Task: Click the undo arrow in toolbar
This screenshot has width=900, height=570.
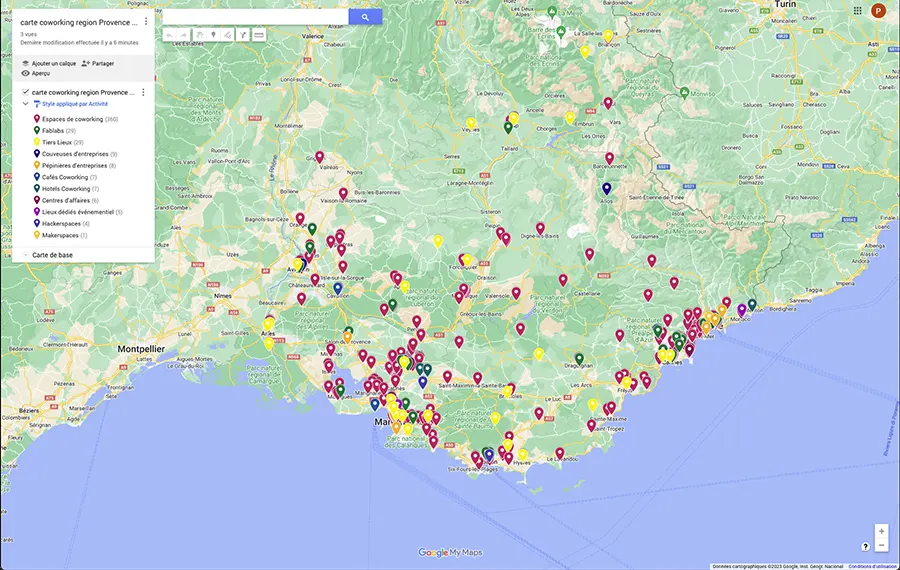Action: [x=169, y=35]
